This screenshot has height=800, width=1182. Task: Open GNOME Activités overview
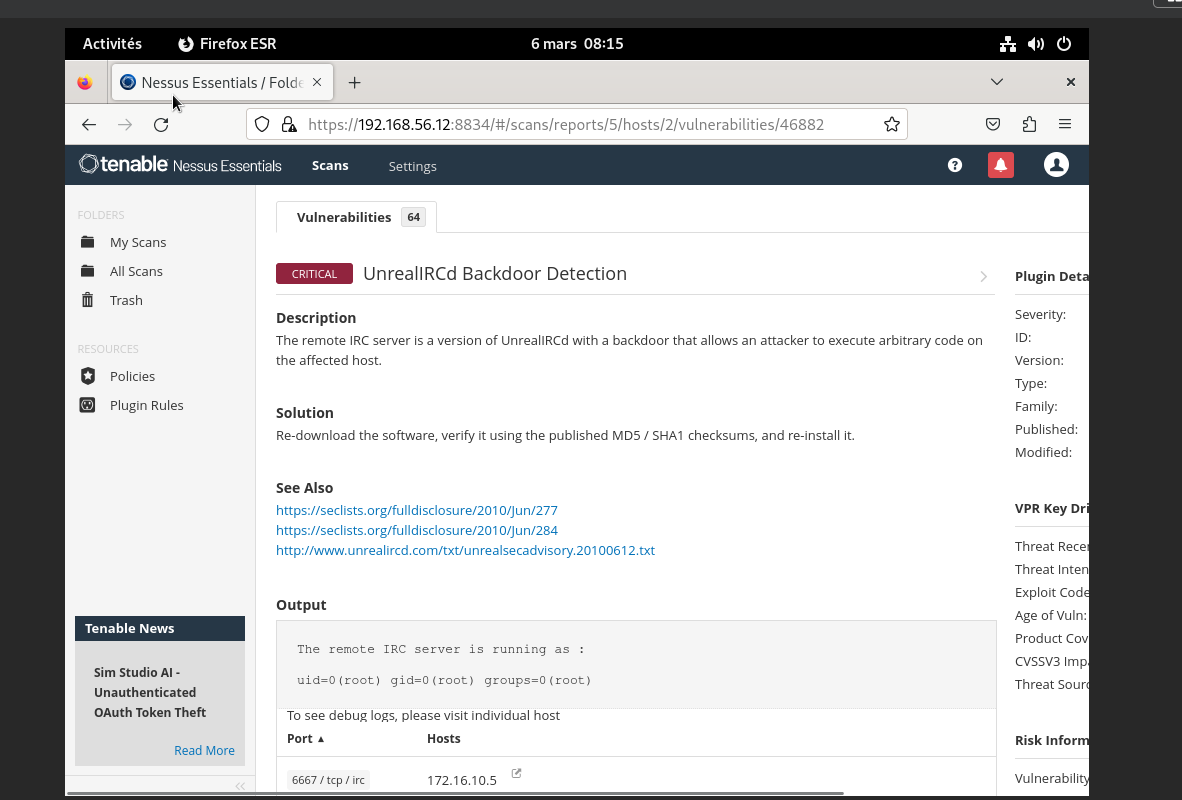click(112, 44)
